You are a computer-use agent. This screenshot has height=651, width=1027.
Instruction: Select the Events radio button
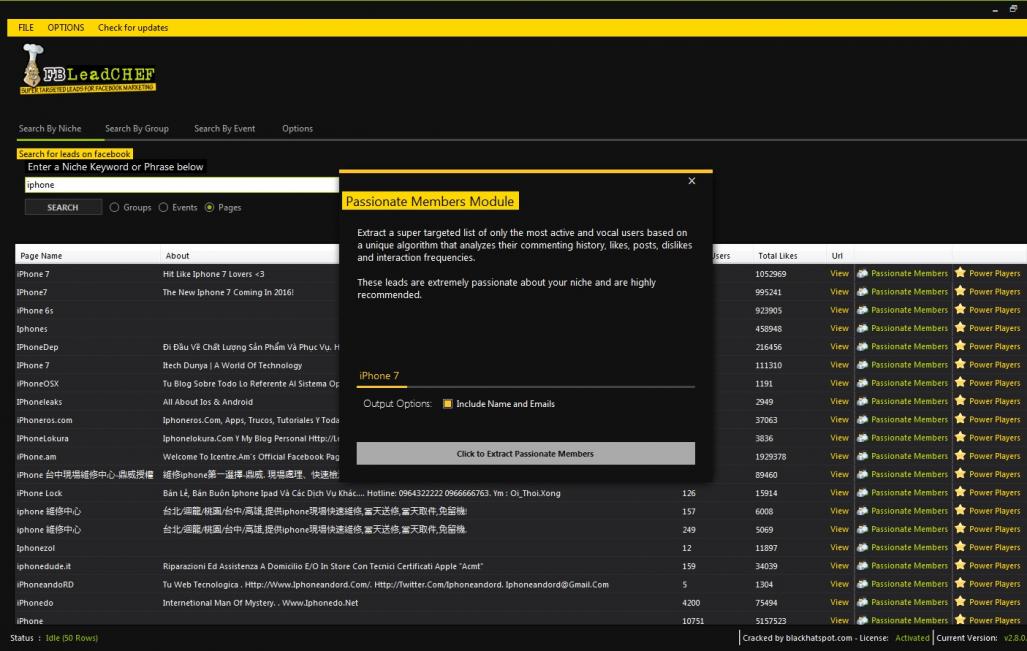point(164,208)
